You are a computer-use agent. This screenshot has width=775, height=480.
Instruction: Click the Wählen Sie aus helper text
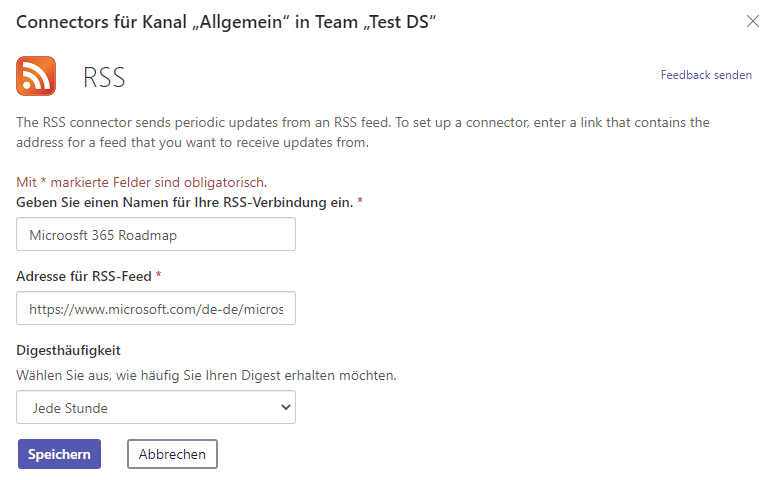coord(206,376)
